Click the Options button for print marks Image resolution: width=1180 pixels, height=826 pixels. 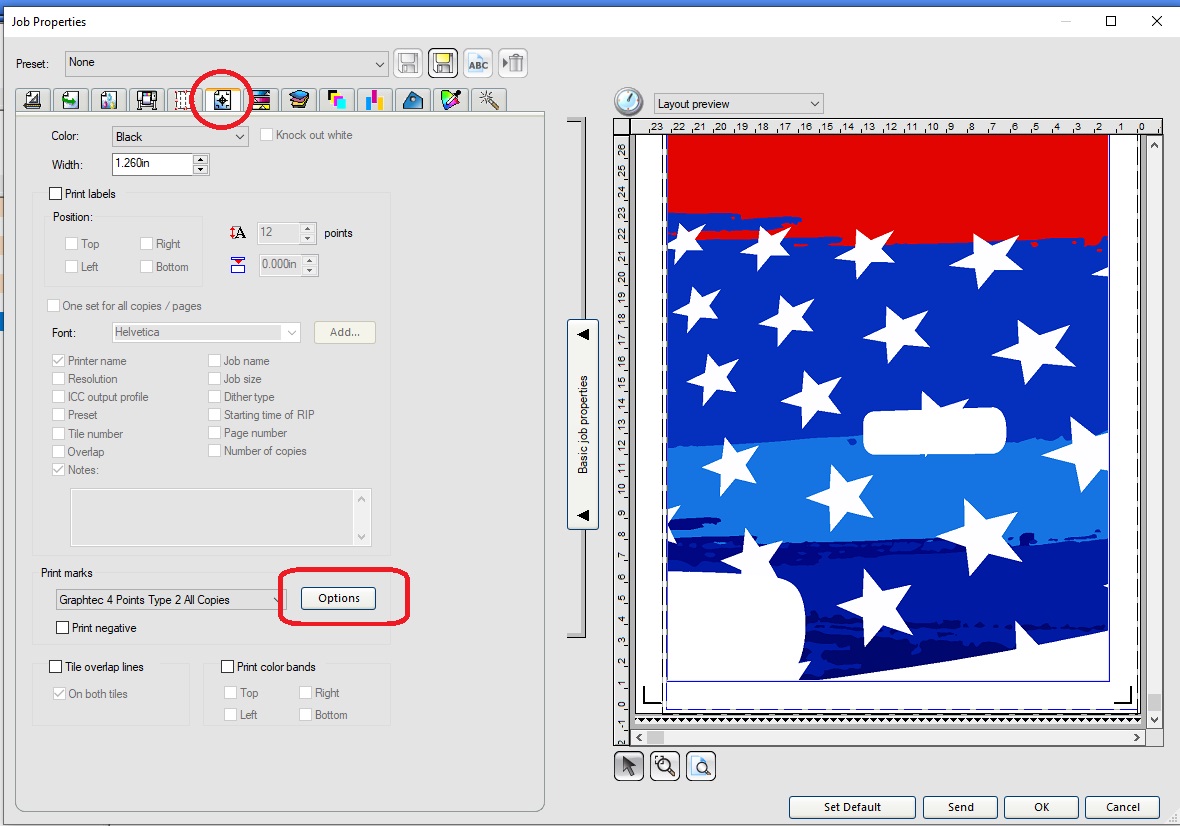[339, 598]
